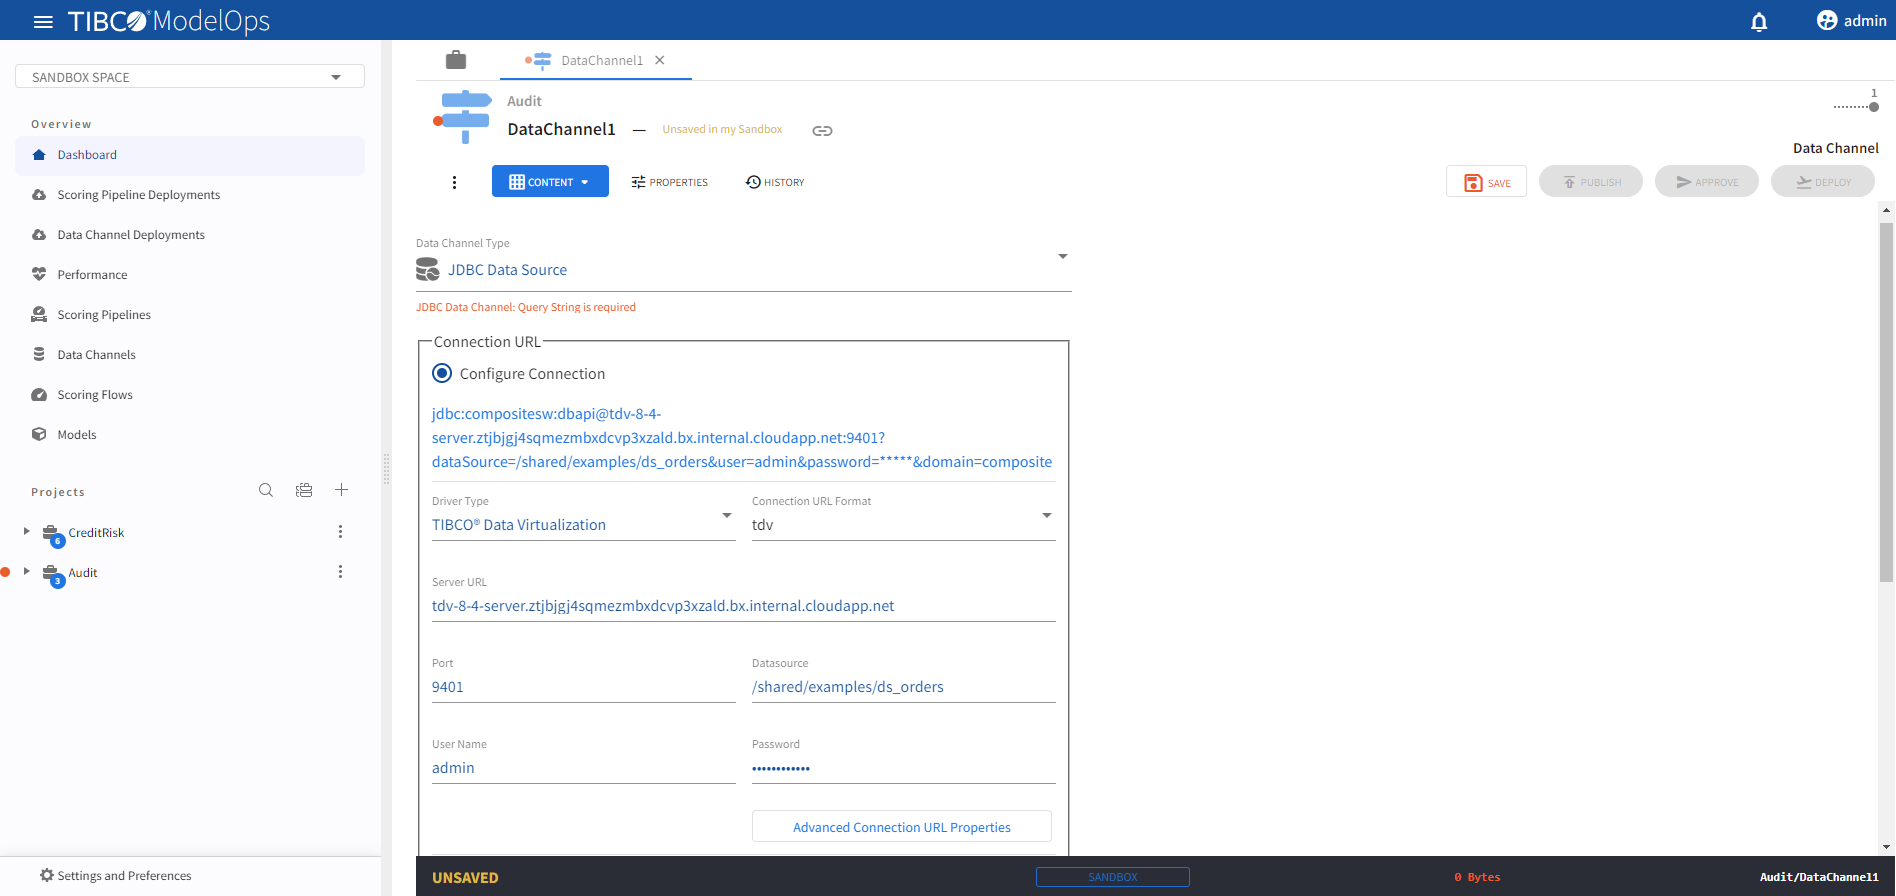Click scrollbar up arrow
Viewport: 1896px width, 896px height.
click(1886, 210)
